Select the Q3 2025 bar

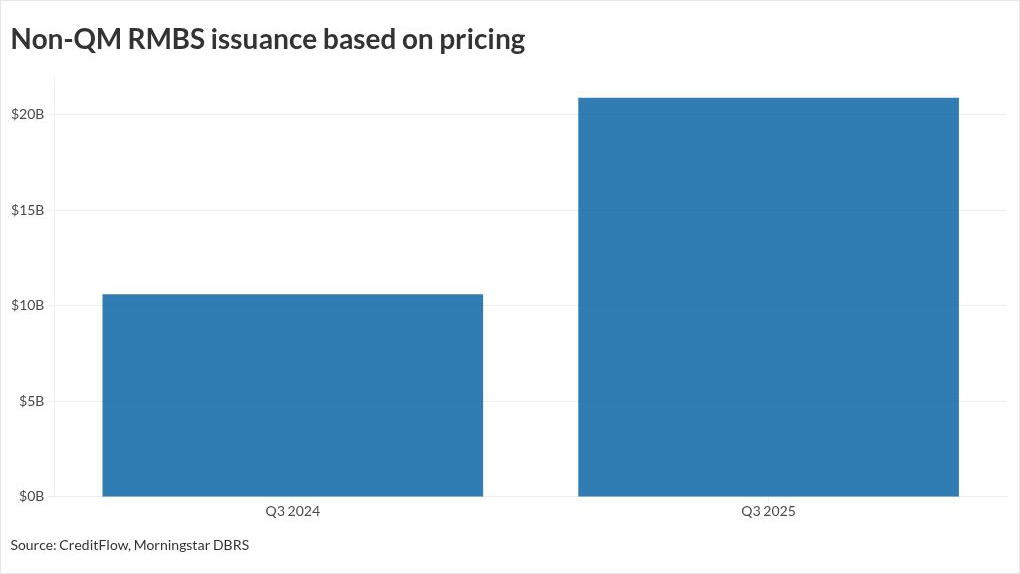(x=768, y=297)
